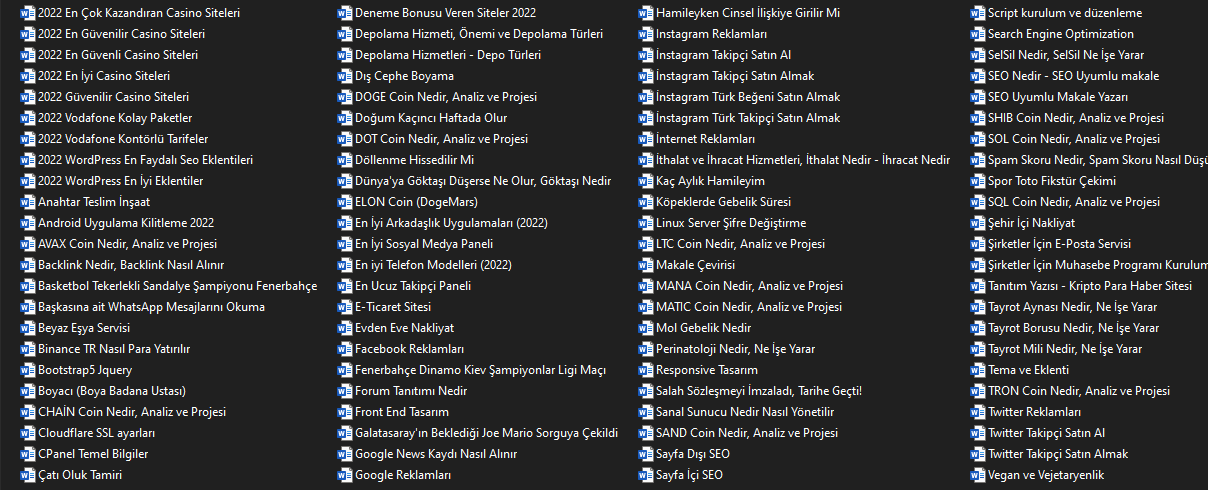The height and width of the screenshot is (490, 1208).
Task: Click the Word icon beside 'Beyaz Eşya Servisi'
Action: [27, 328]
